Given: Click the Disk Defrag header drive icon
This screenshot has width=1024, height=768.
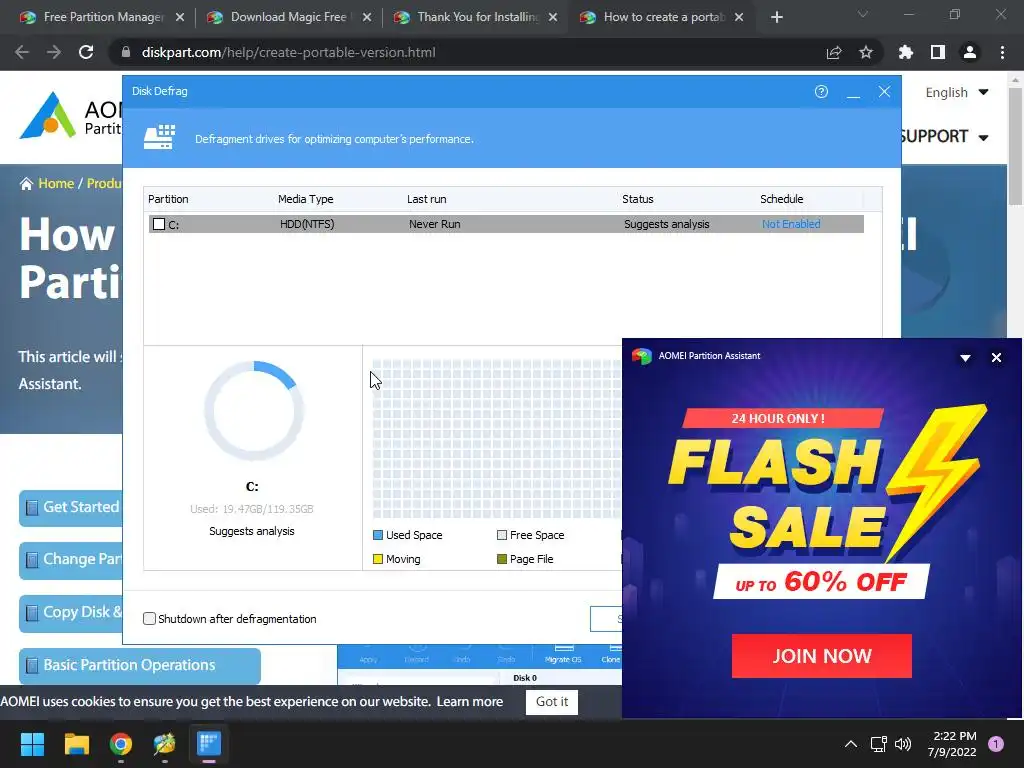Looking at the screenshot, I should pyautogui.click(x=160, y=138).
